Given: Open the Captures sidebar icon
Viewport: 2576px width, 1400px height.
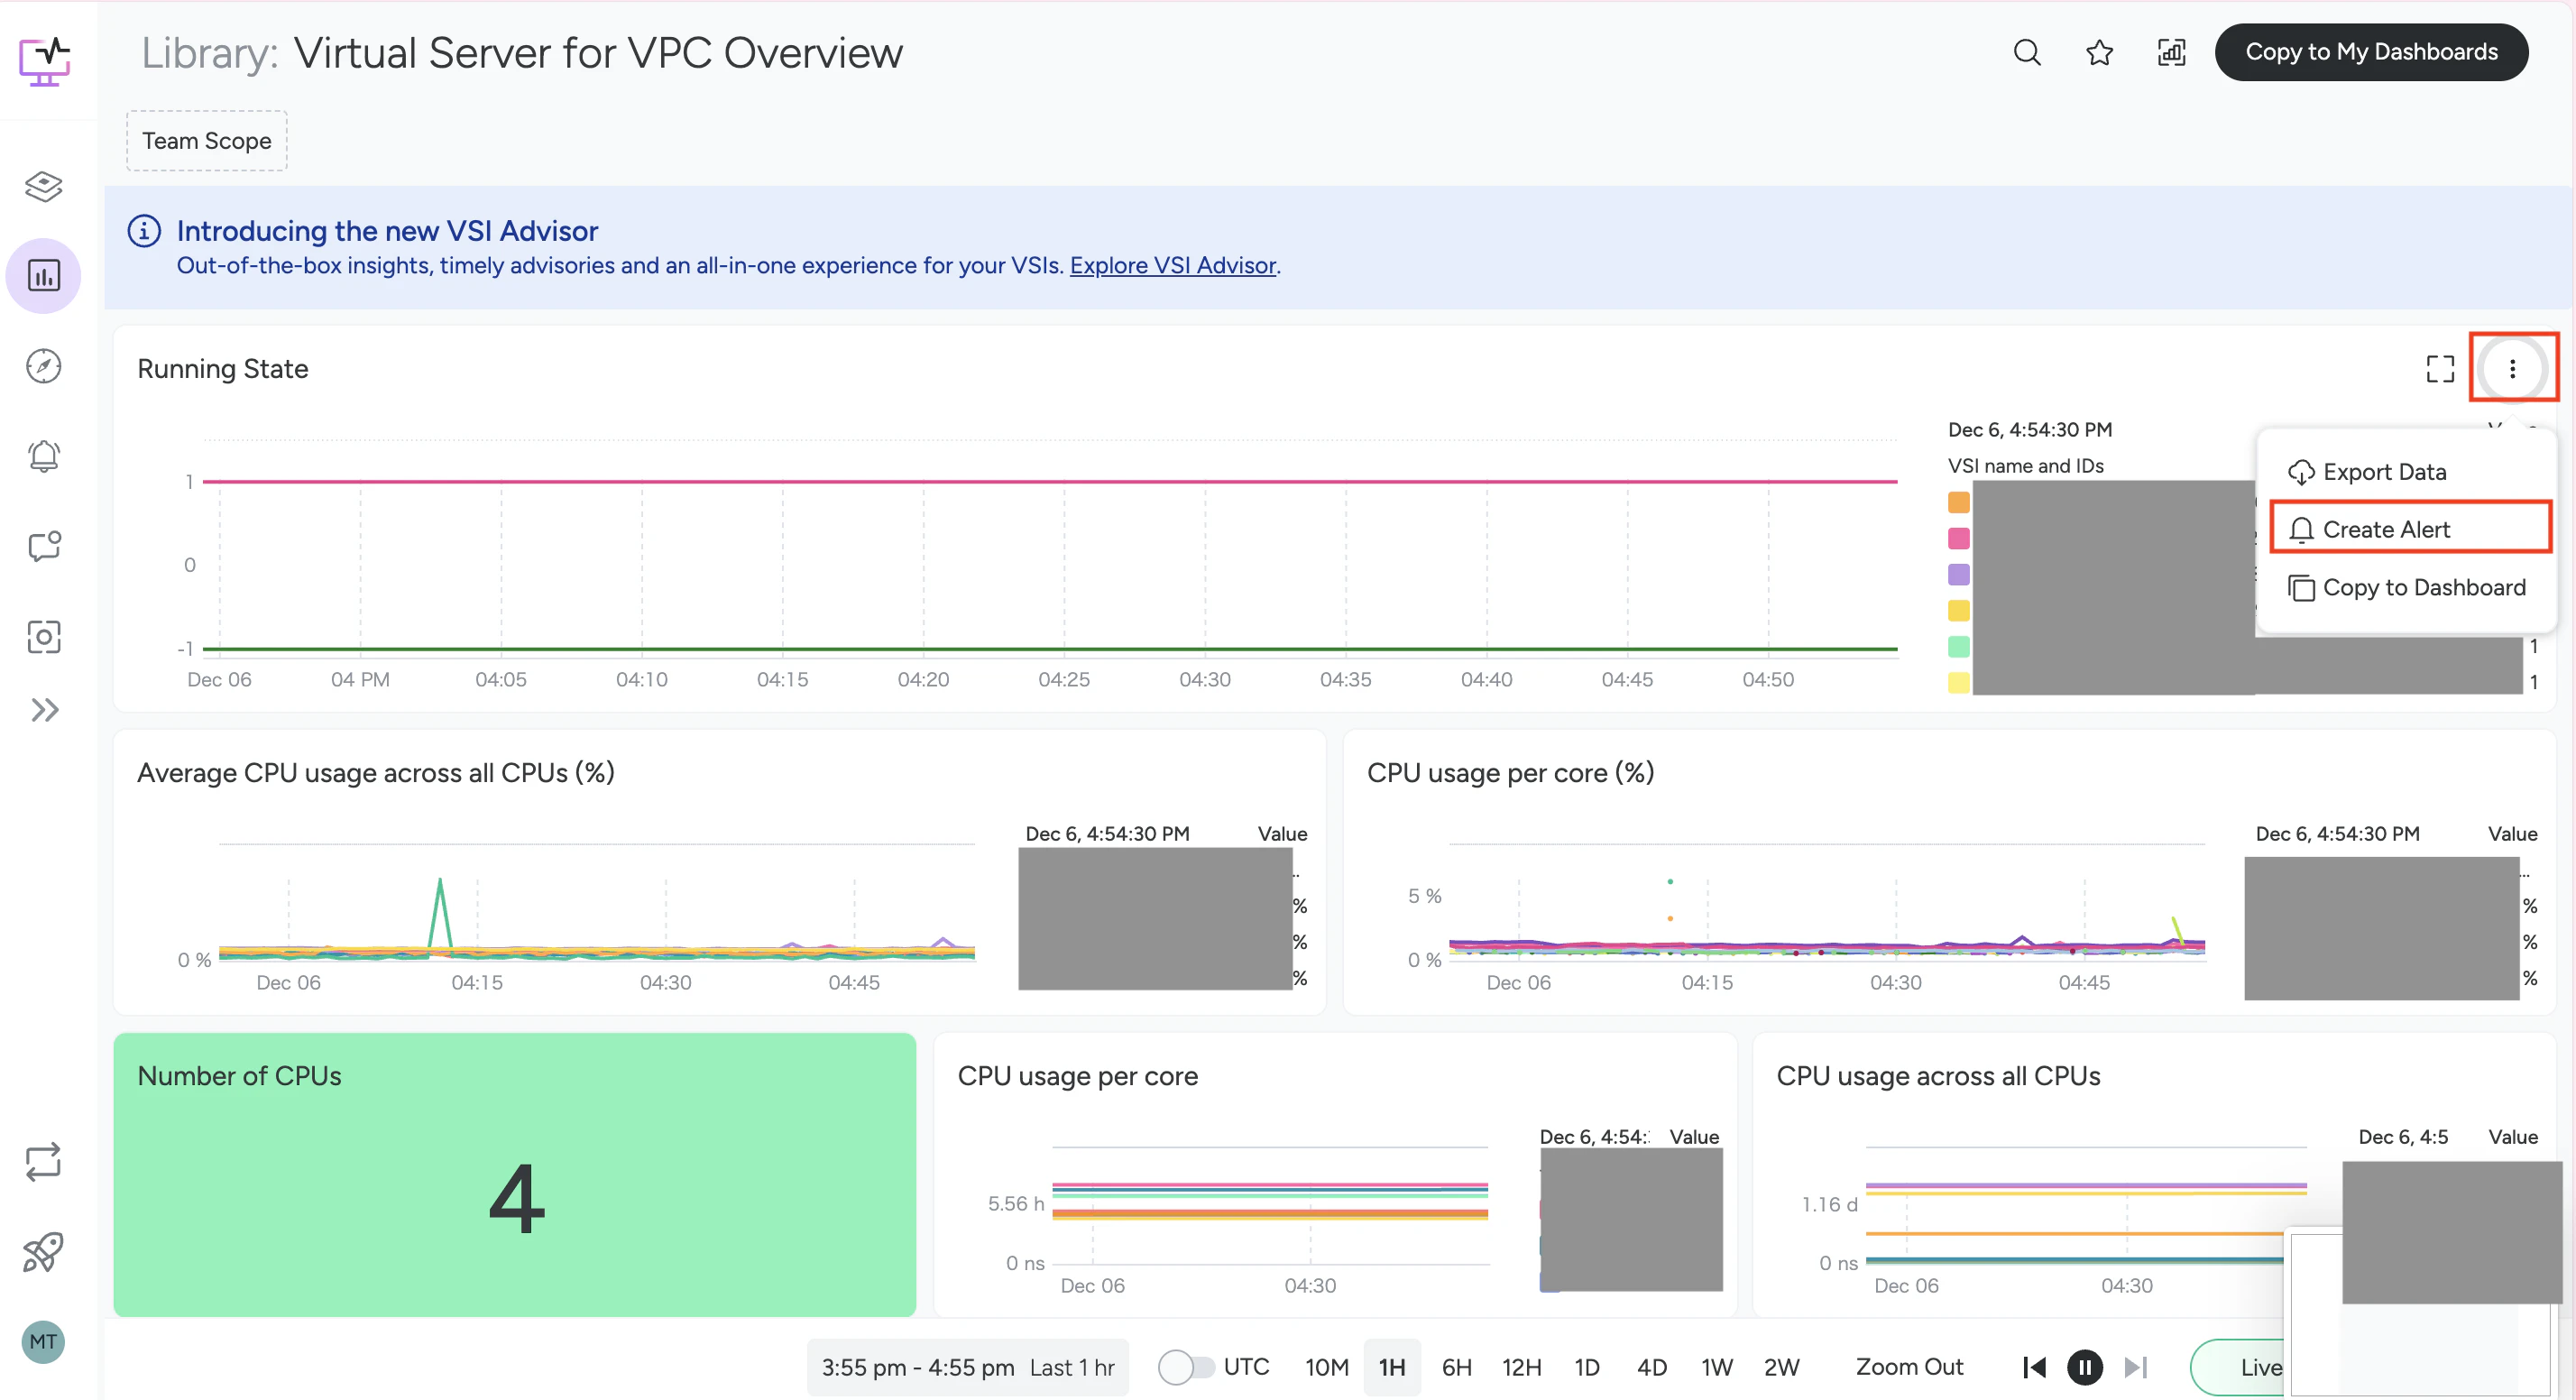Looking at the screenshot, I should pos(44,637).
